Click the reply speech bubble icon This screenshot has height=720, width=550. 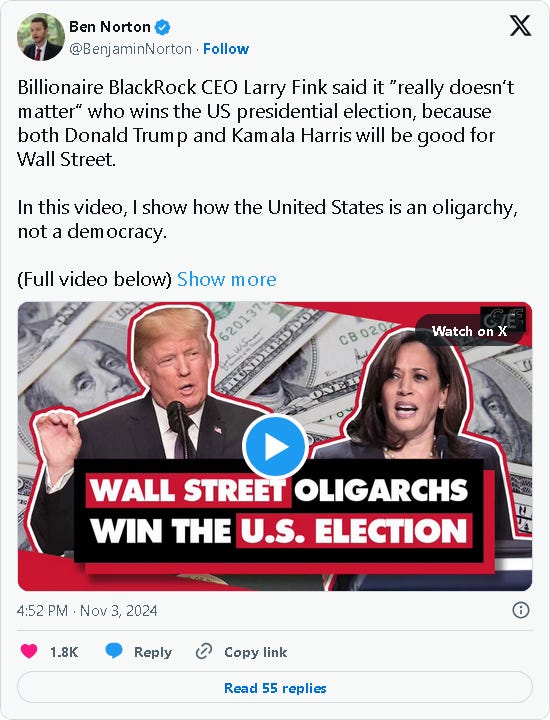pos(113,651)
